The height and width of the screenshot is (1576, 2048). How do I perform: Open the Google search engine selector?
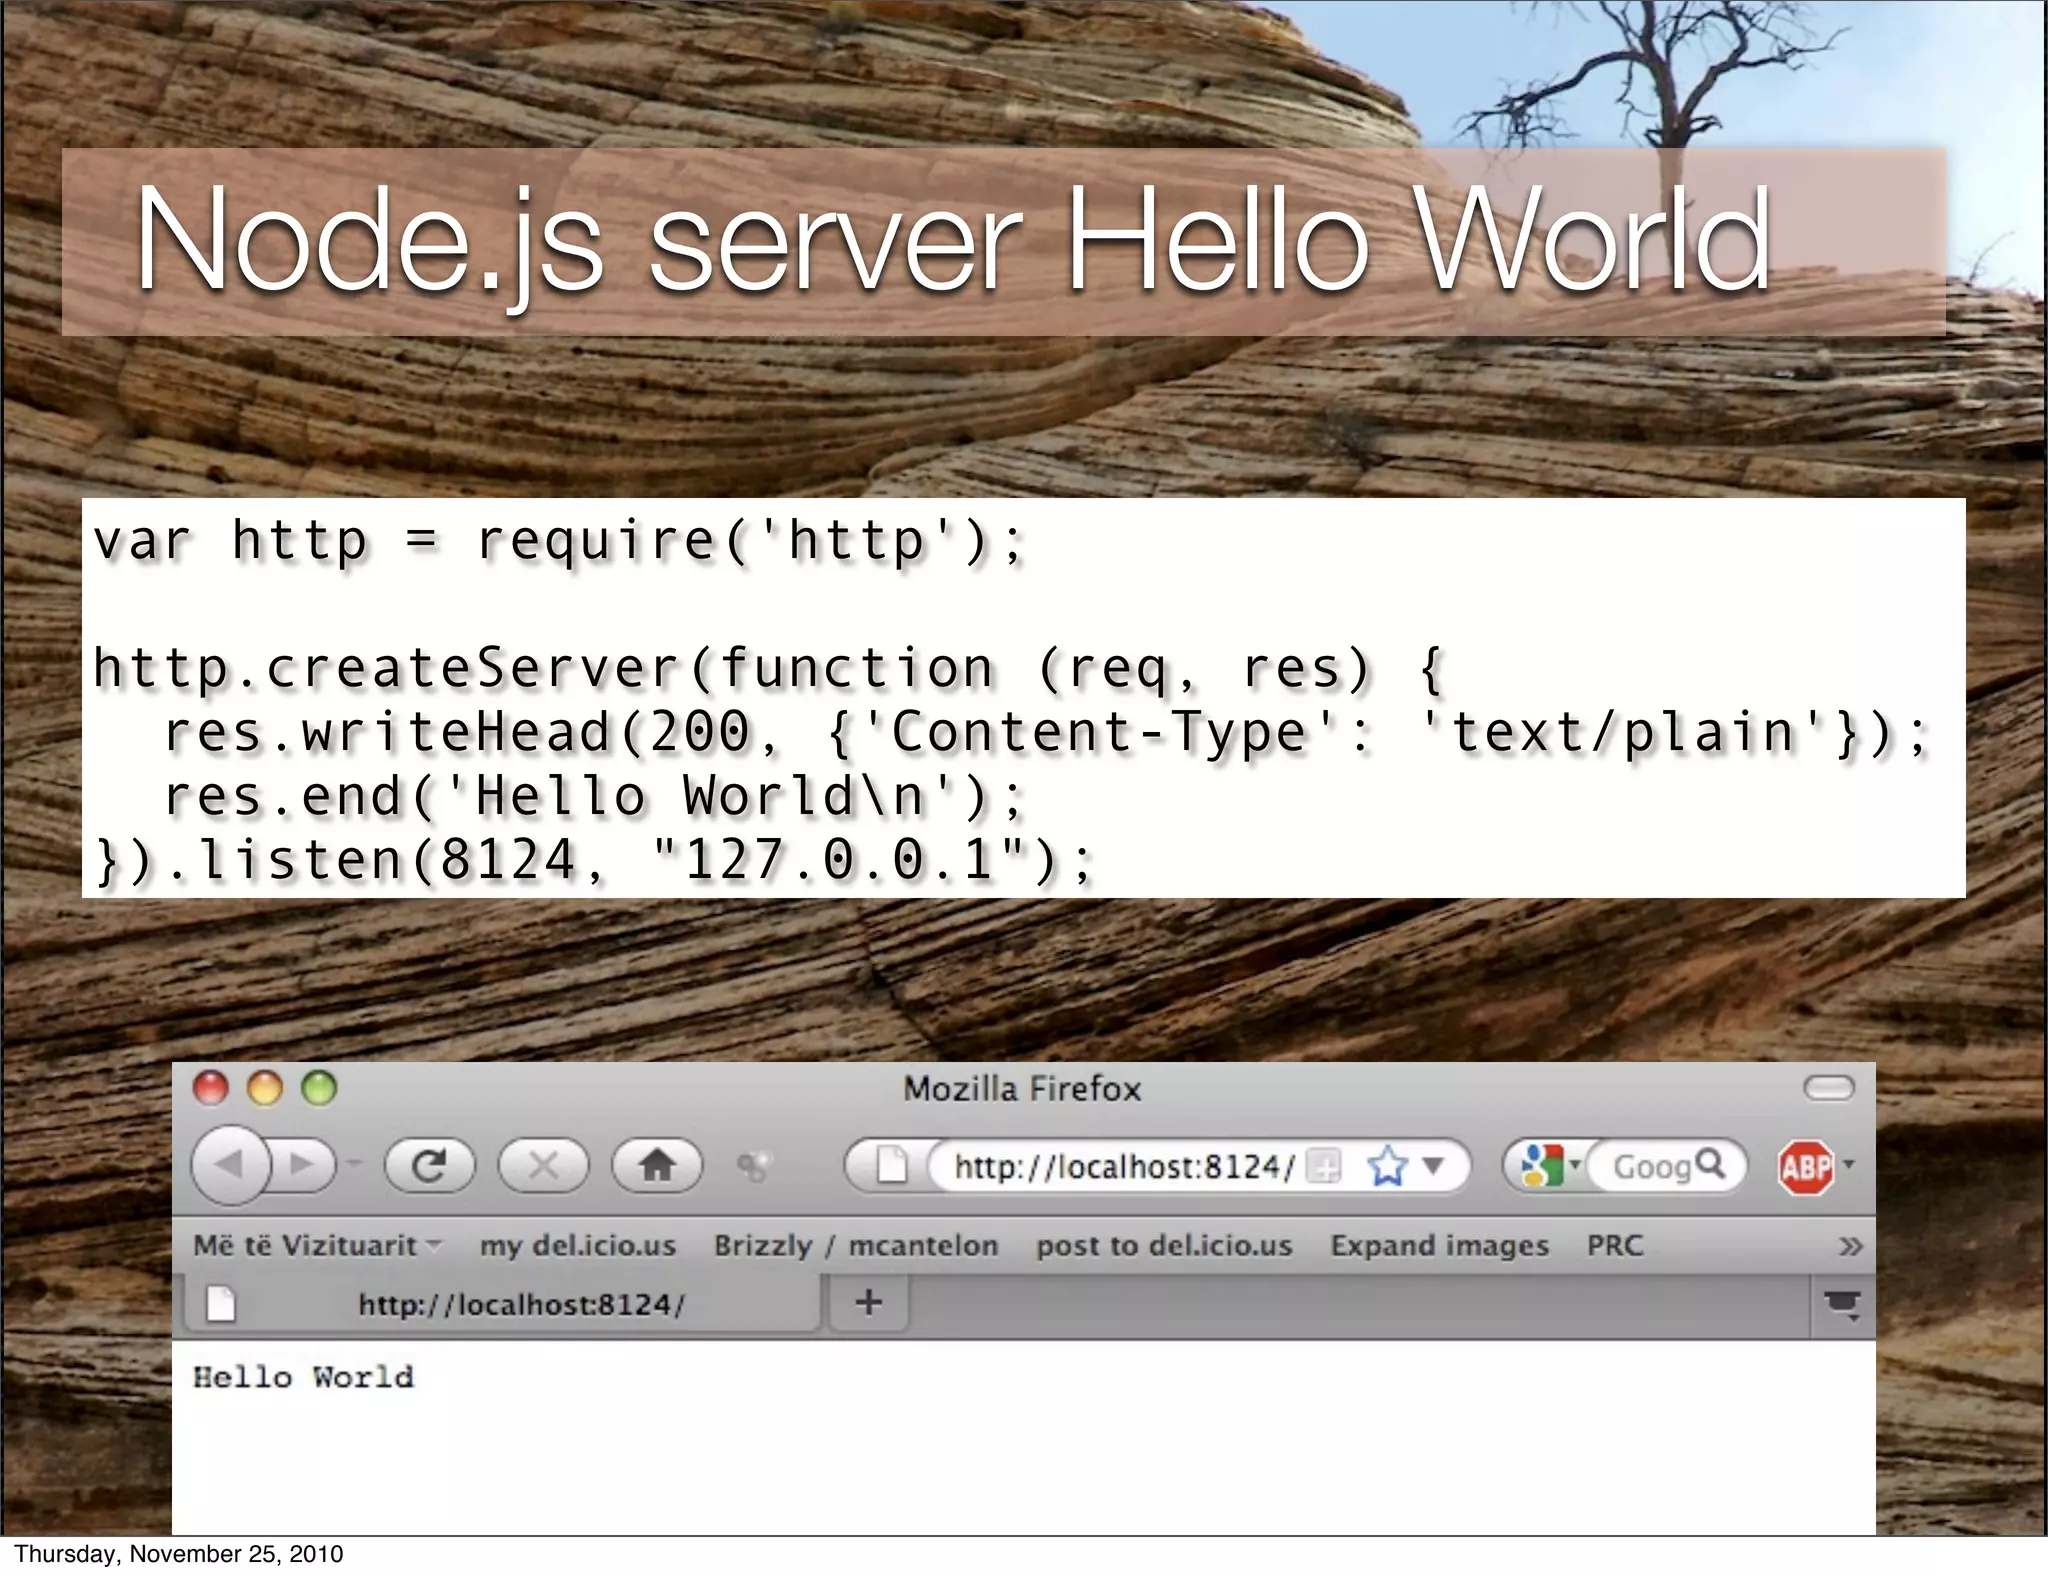[1548, 1166]
